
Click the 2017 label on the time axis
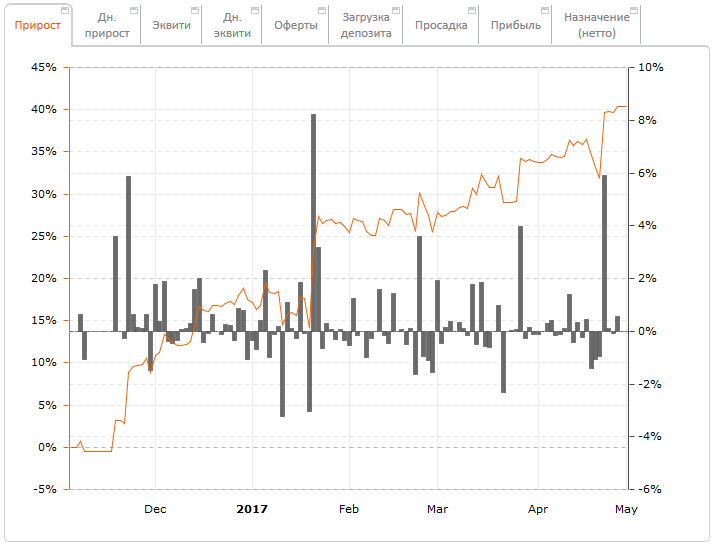[x=252, y=509]
